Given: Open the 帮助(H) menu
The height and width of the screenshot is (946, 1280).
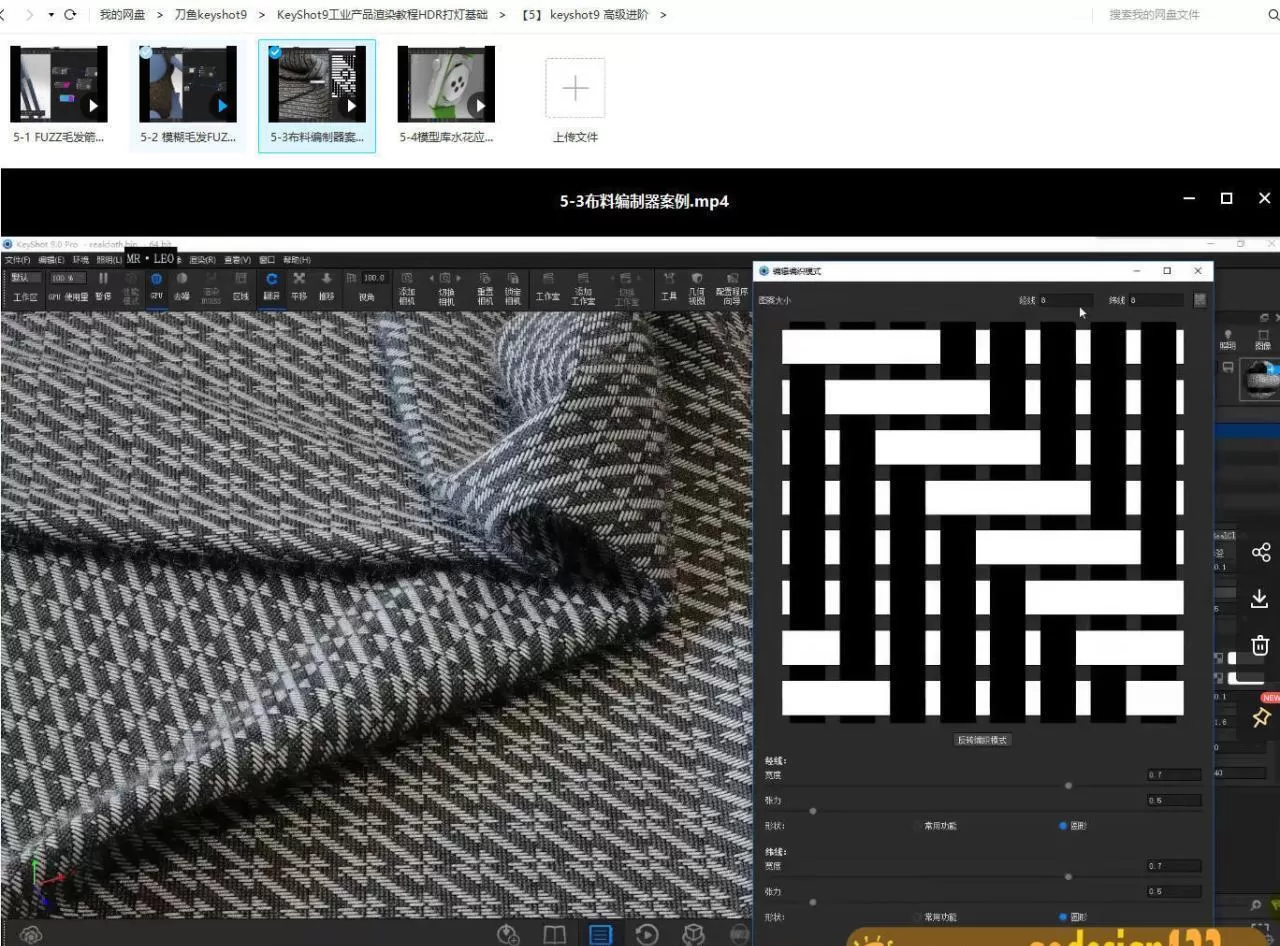Looking at the screenshot, I should coord(297,260).
